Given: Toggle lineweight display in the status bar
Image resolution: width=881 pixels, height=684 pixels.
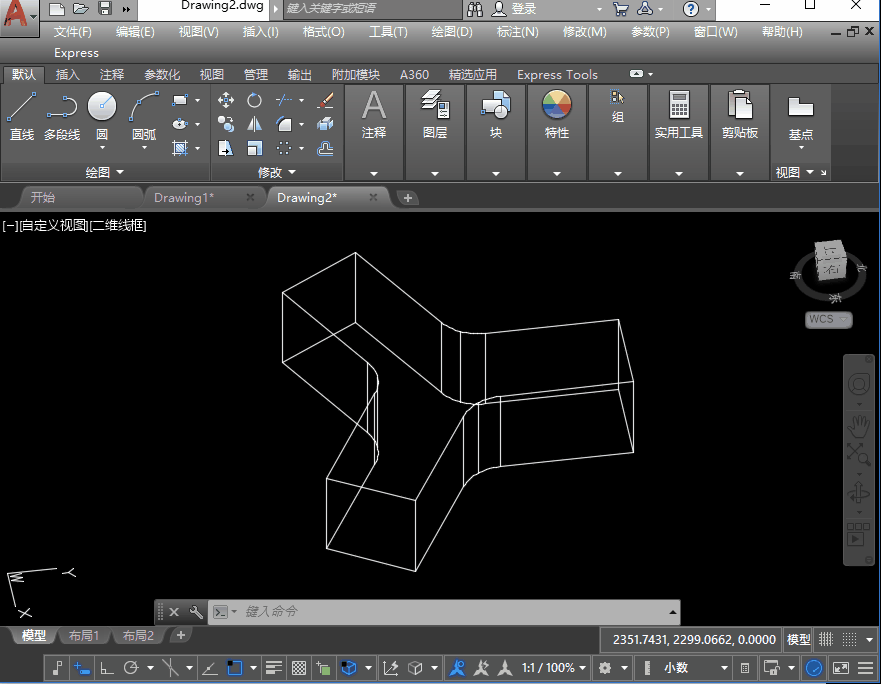Looking at the screenshot, I should tap(273, 668).
